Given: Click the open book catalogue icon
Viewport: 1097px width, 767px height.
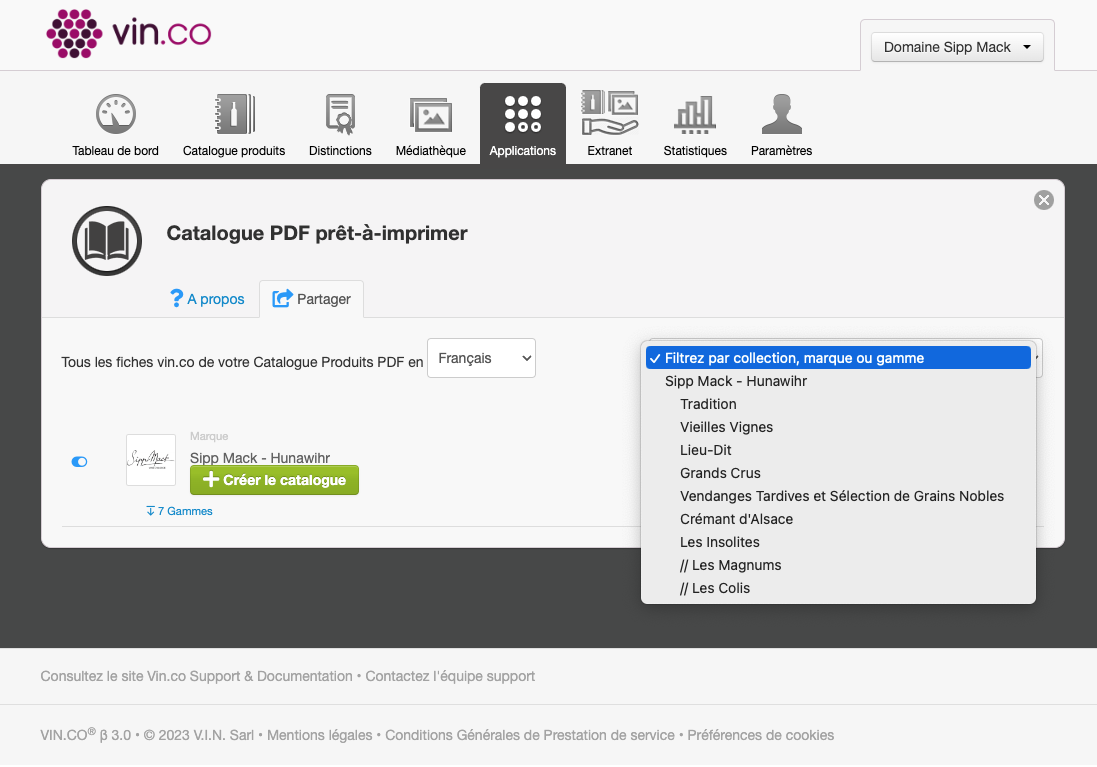Looking at the screenshot, I should [107, 241].
